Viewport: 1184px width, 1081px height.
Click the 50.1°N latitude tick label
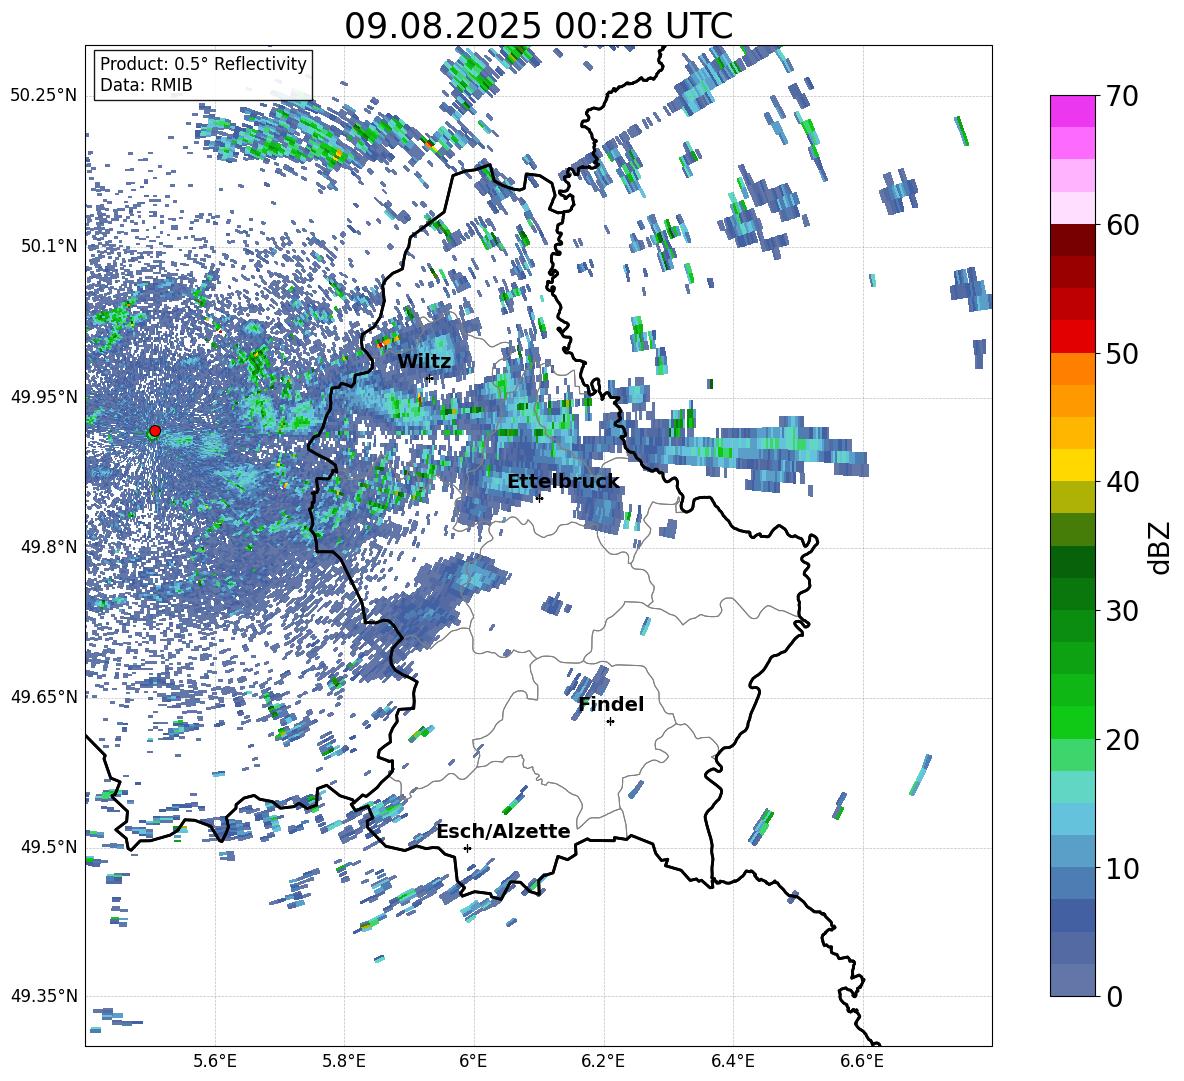pyautogui.click(x=48, y=246)
